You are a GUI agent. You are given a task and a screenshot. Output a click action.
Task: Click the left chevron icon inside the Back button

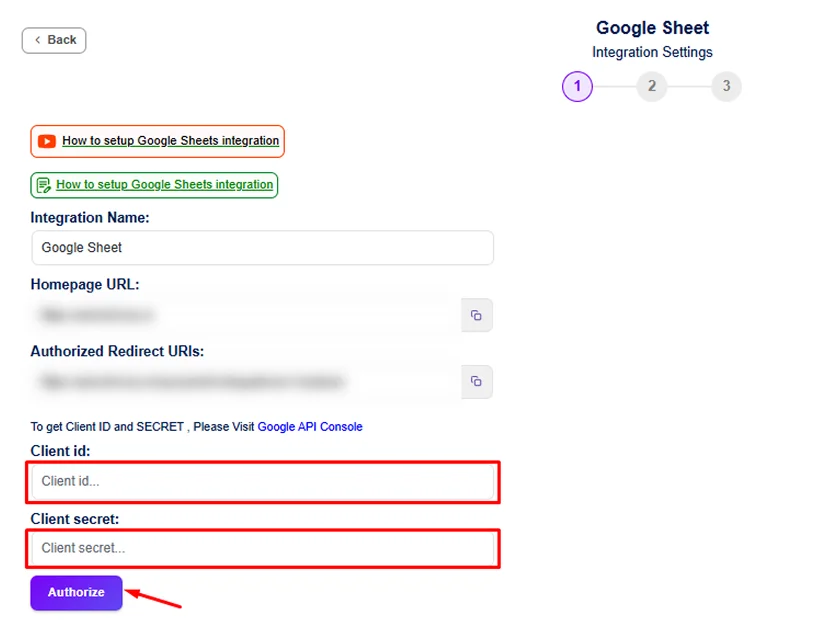pyautogui.click(x=38, y=40)
